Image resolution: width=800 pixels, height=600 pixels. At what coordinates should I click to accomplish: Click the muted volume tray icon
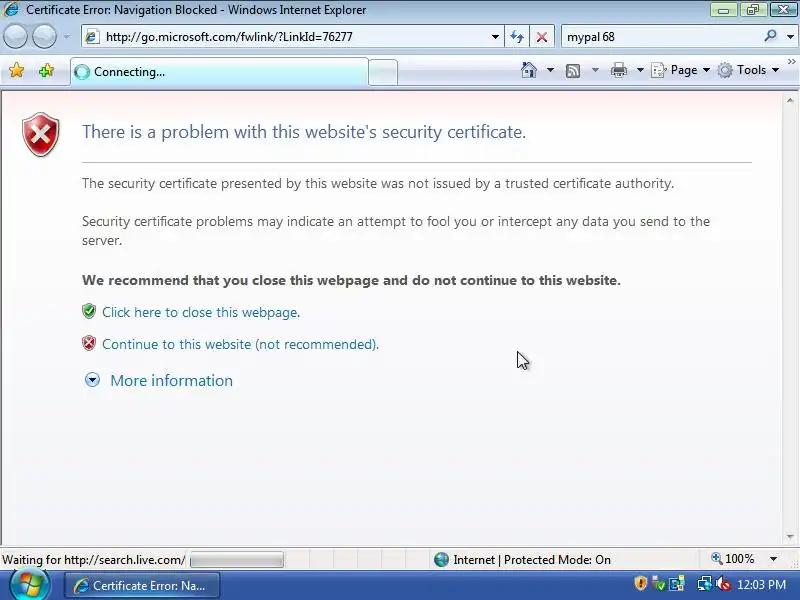click(722, 584)
